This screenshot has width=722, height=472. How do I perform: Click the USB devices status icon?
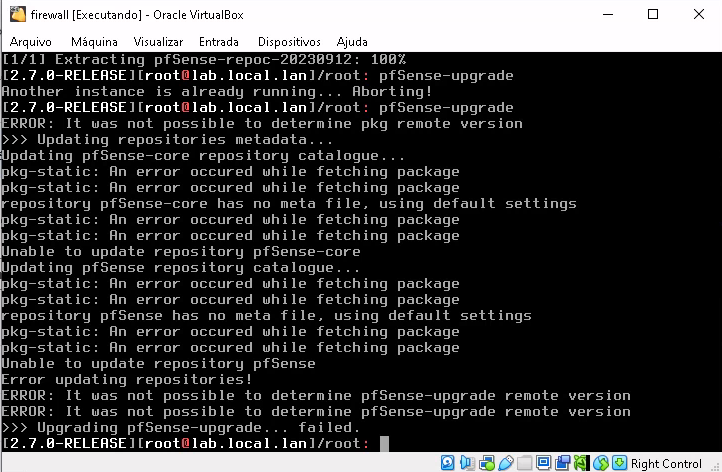point(506,463)
